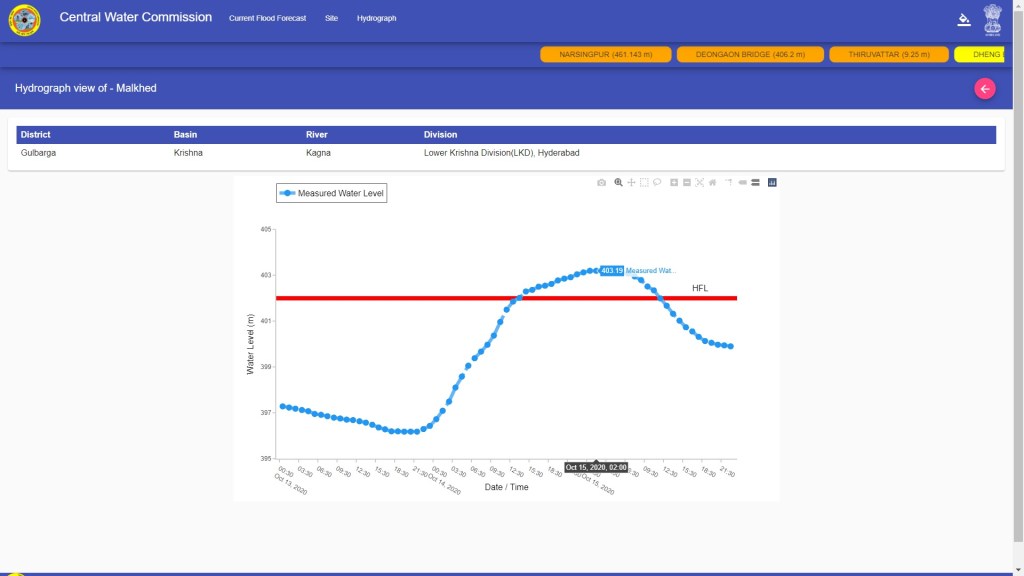Click the Zoom Out minus icon

click(x=687, y=182)
